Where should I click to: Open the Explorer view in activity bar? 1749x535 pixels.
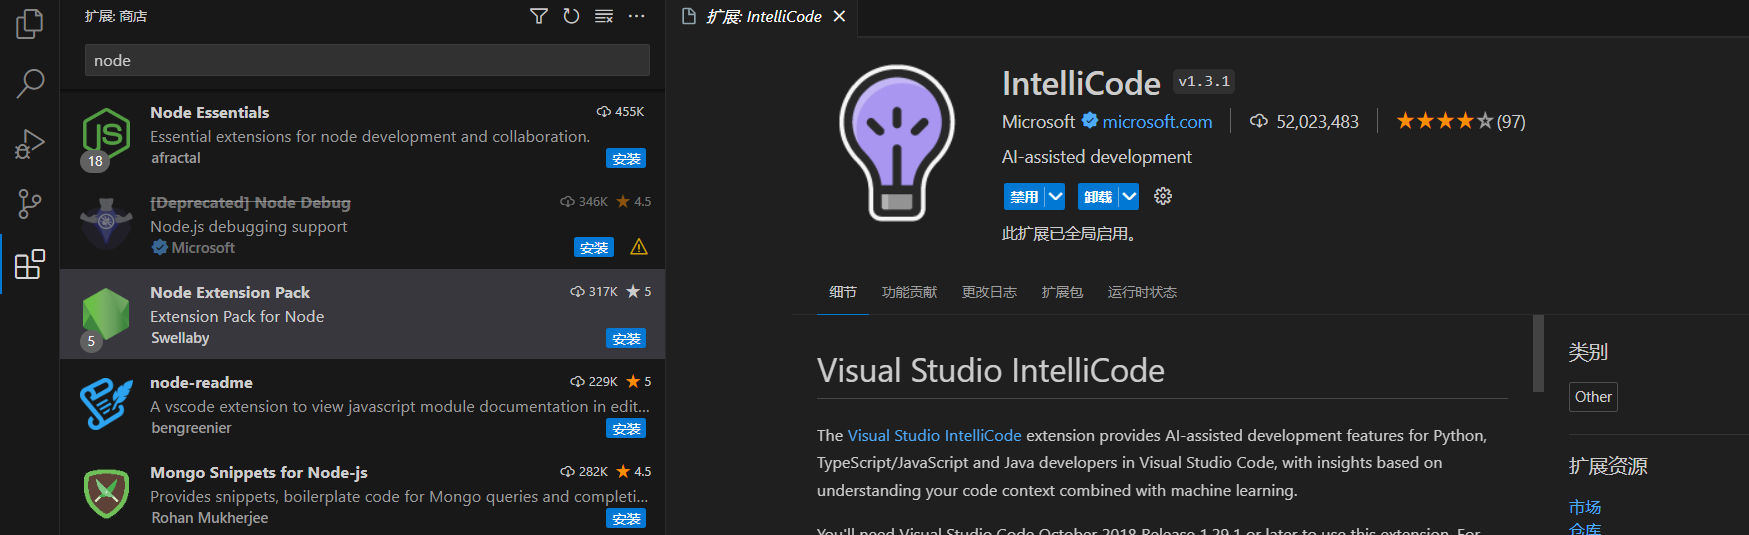30,23
